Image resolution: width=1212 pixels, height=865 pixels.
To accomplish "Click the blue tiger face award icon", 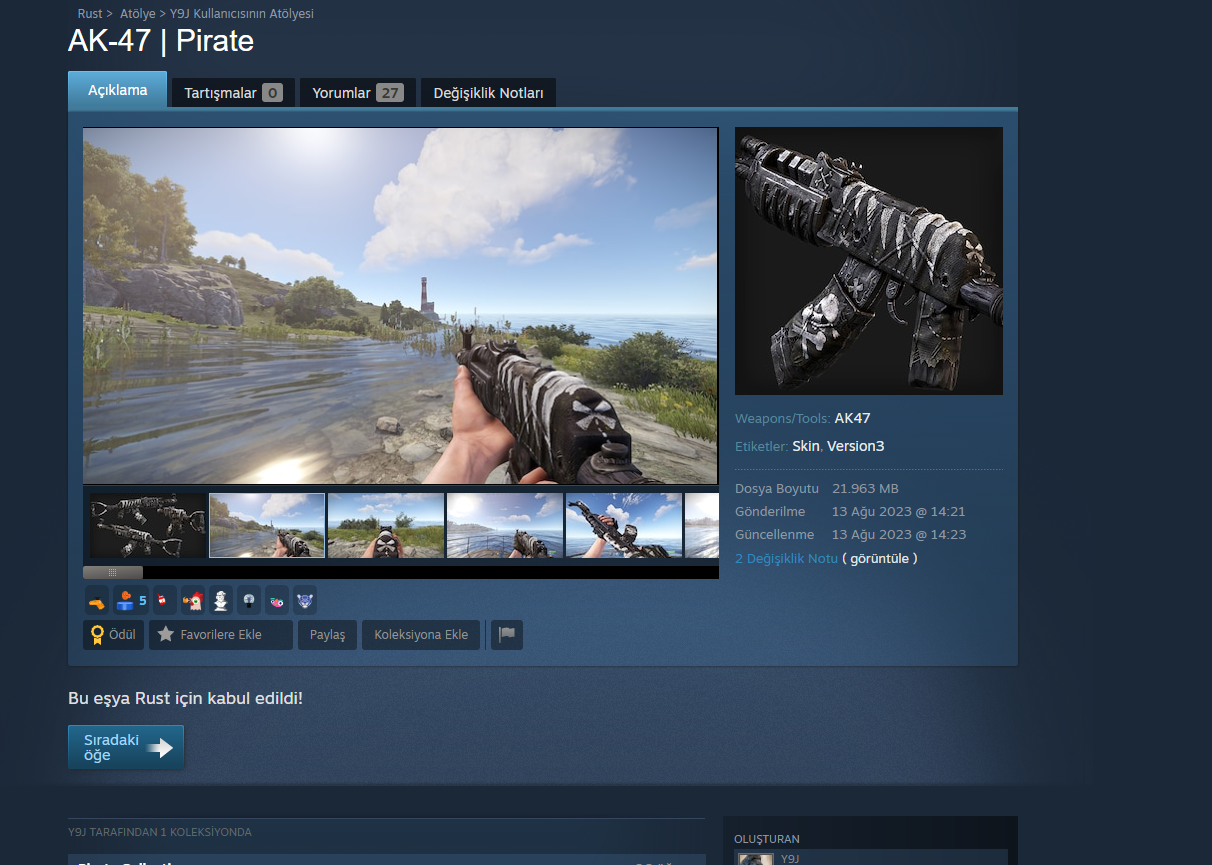I will pyautogui.click(x=304, y=600).
